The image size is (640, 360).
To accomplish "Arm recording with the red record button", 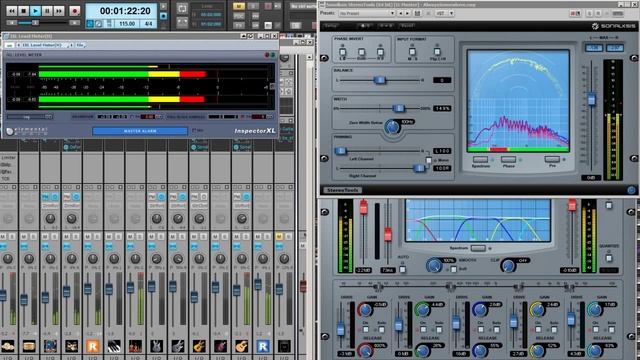I will (75, 11).
